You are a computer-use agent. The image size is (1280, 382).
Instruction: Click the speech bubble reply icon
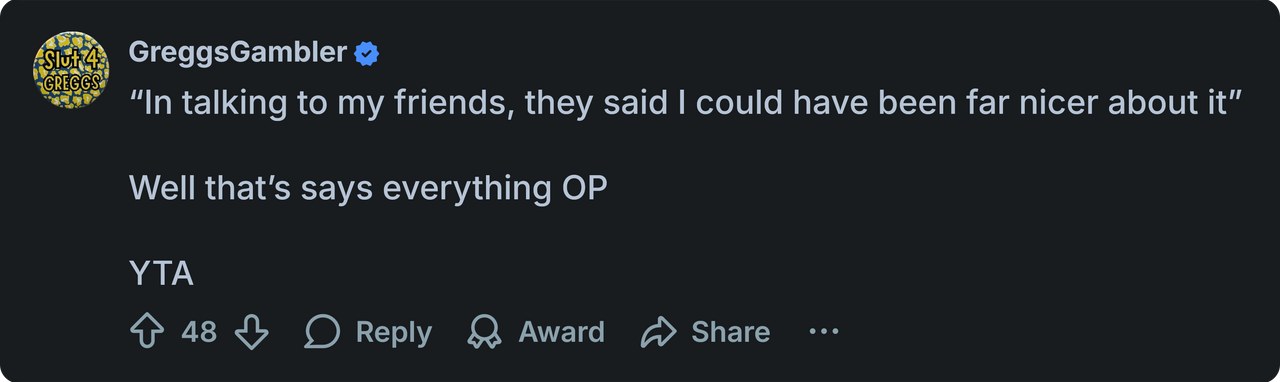322,332
